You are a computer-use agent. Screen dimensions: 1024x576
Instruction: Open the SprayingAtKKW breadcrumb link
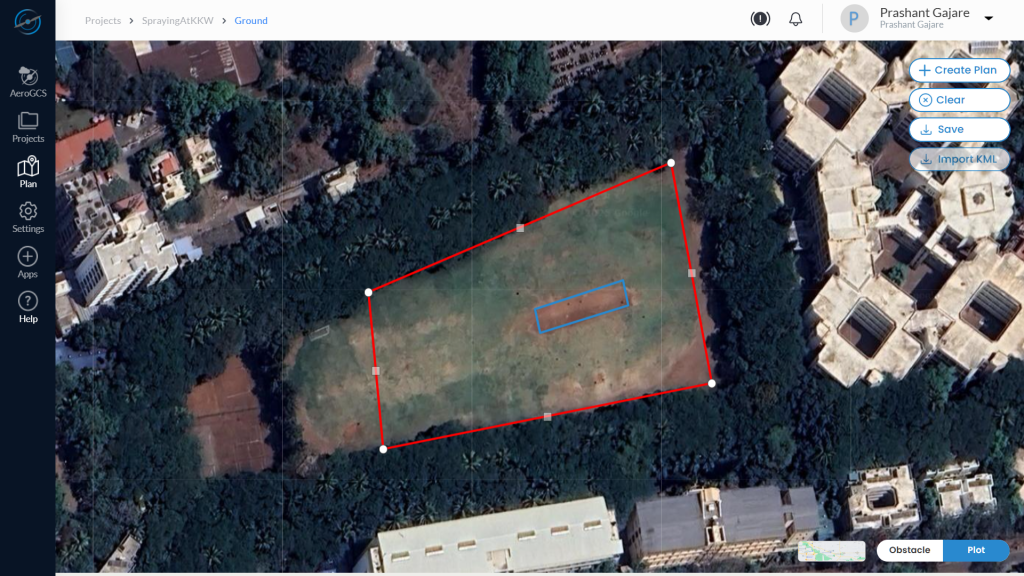coord(178,20)
